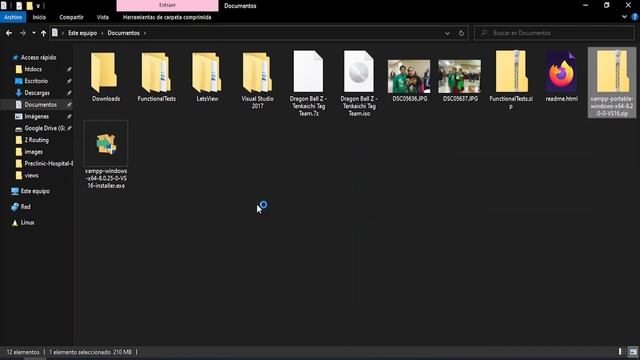Open Descargas in the sidebar
This screenshot has height=360, width=640.
[x=37, y=93]
